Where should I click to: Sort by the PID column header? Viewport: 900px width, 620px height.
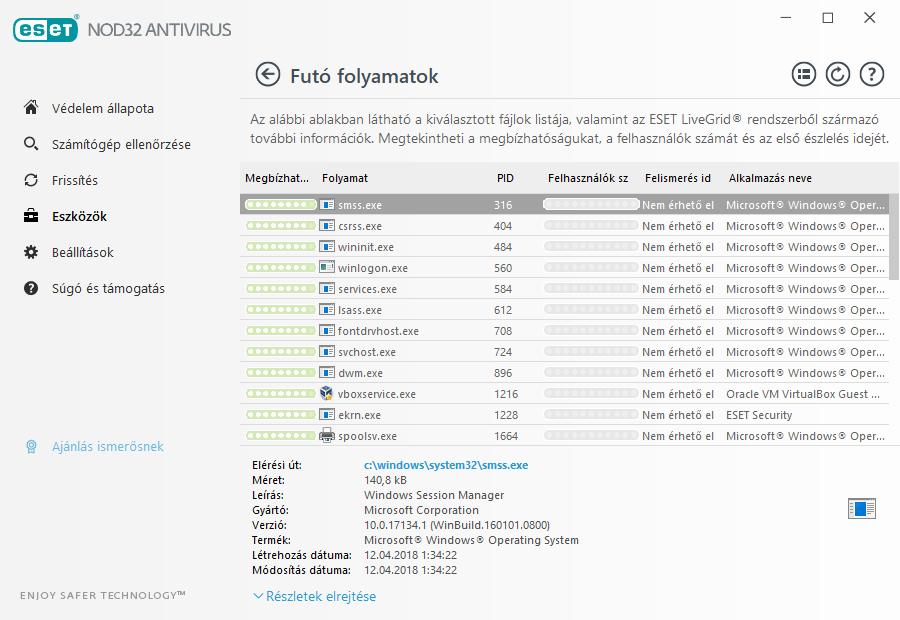click(x=505, y=178)
